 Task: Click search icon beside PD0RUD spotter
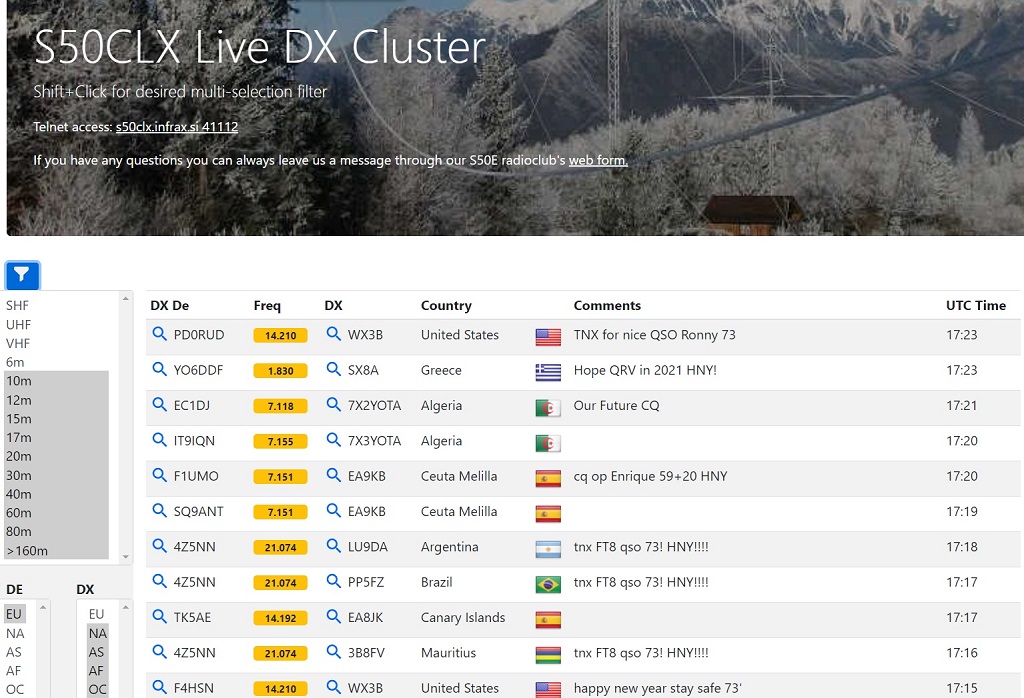tap(159, 335)
